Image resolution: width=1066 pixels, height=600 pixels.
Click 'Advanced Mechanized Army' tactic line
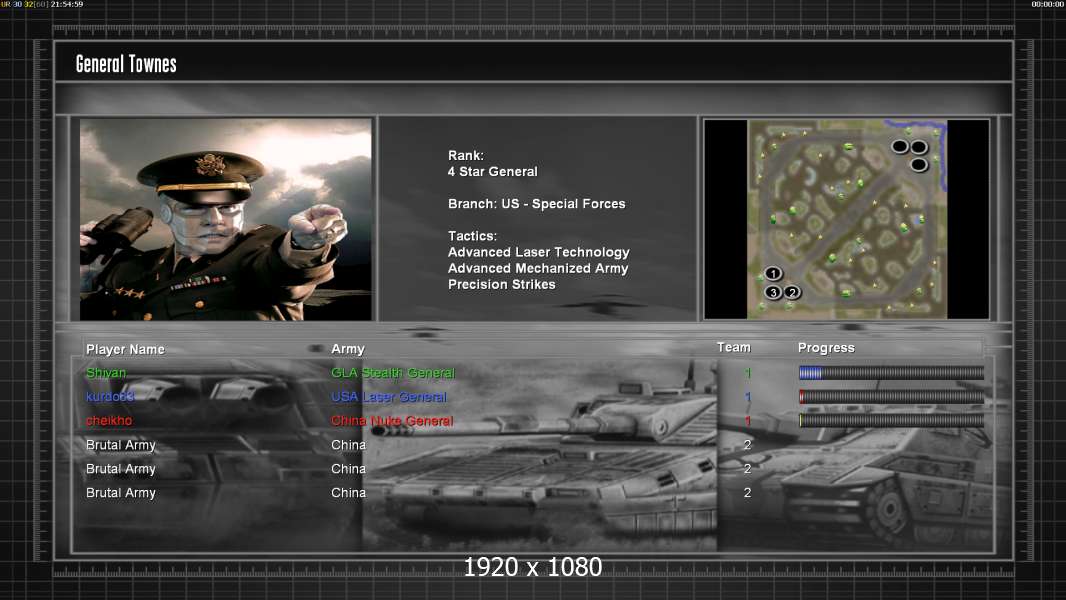coord(538,268)
